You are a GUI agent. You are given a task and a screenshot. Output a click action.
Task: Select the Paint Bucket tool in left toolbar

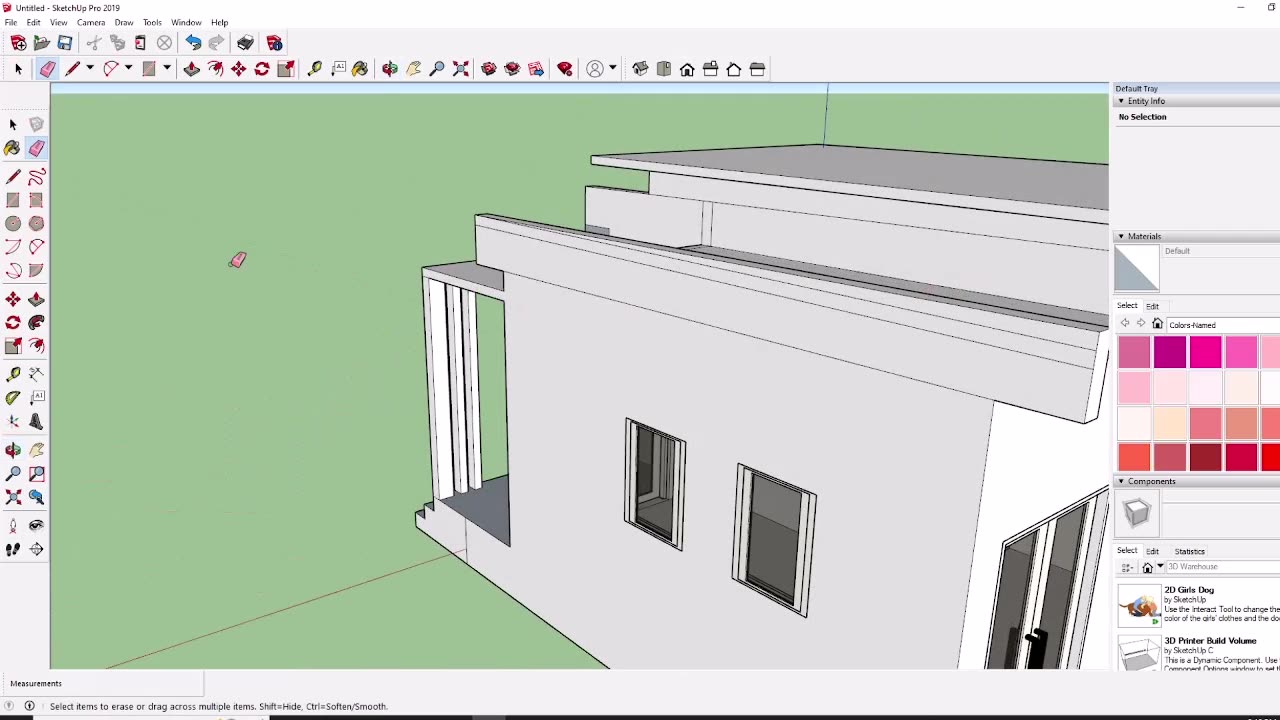tap(13, 148)
